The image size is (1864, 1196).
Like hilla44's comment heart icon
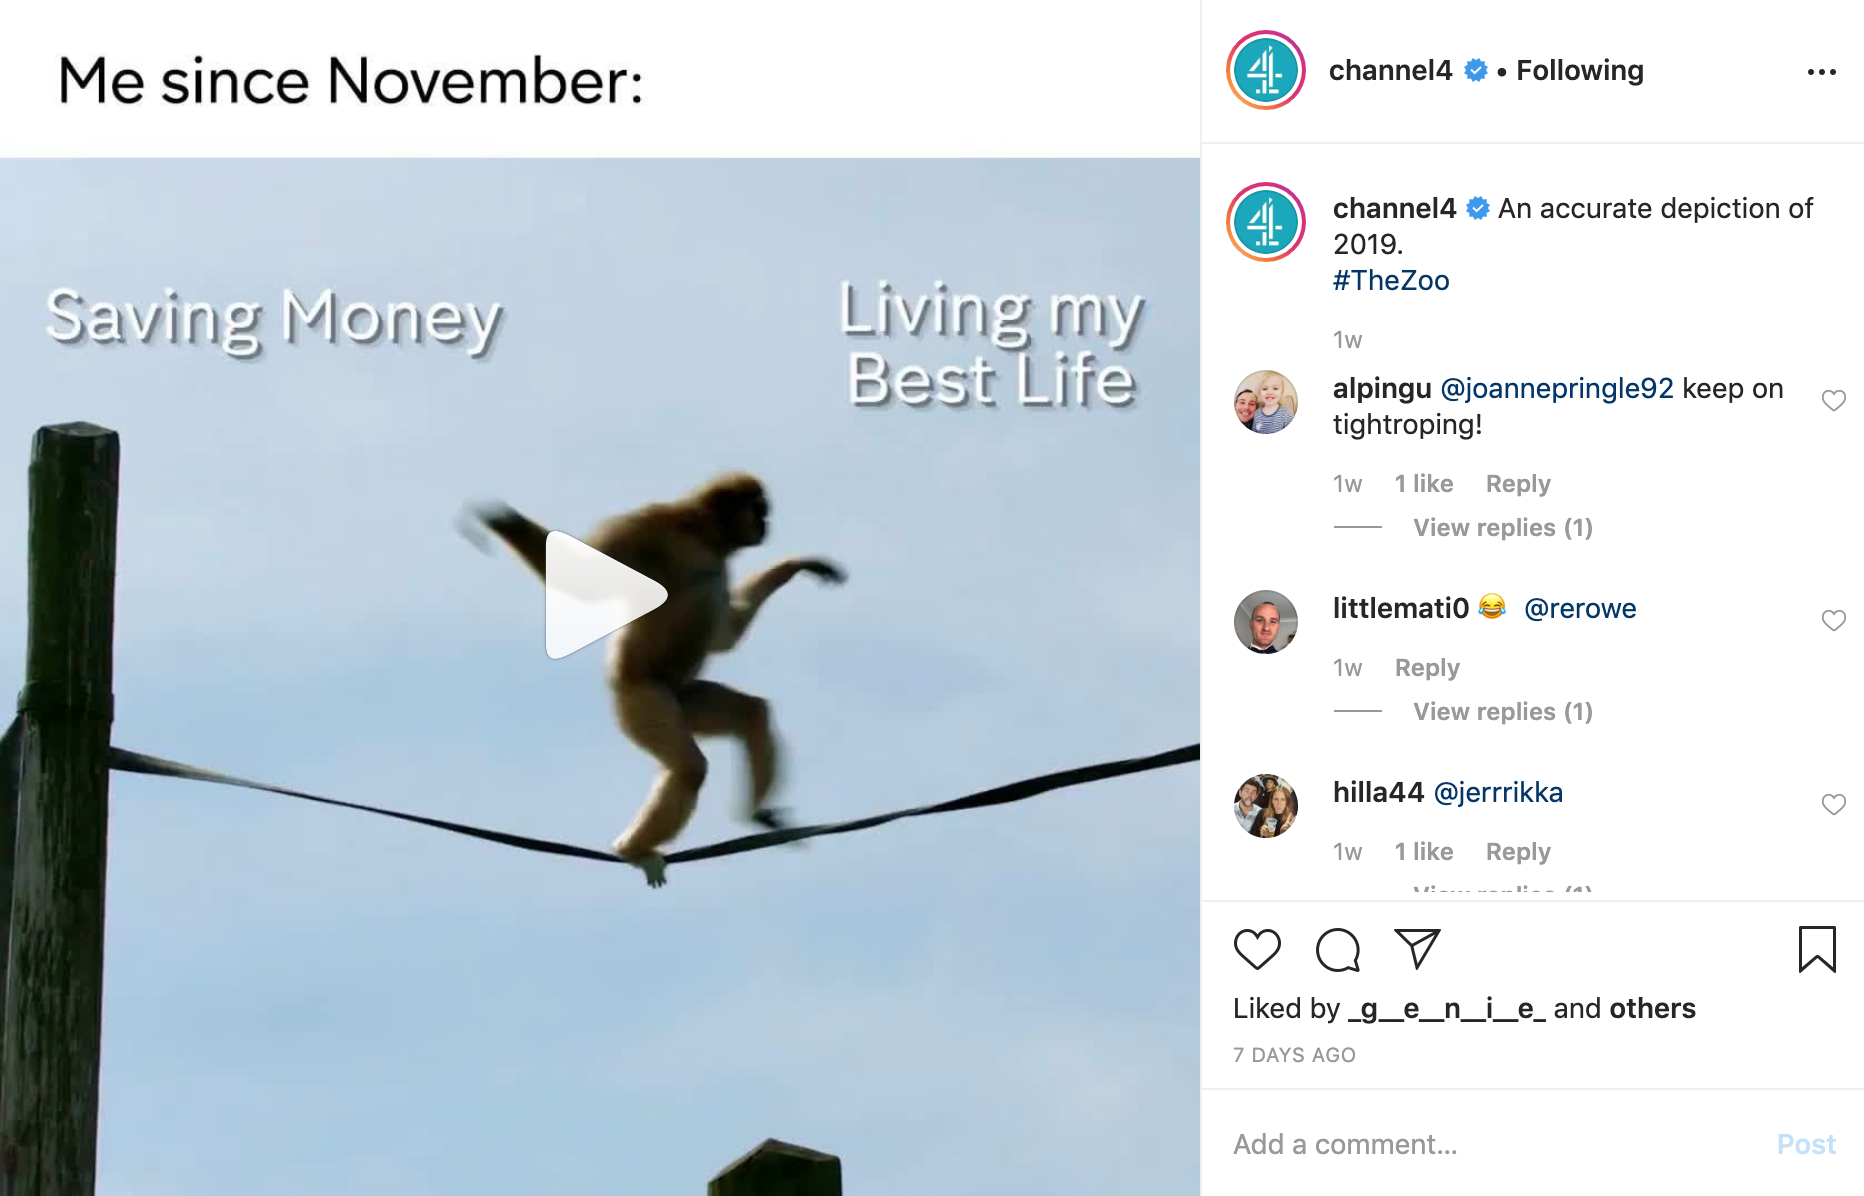[1833, 805]
